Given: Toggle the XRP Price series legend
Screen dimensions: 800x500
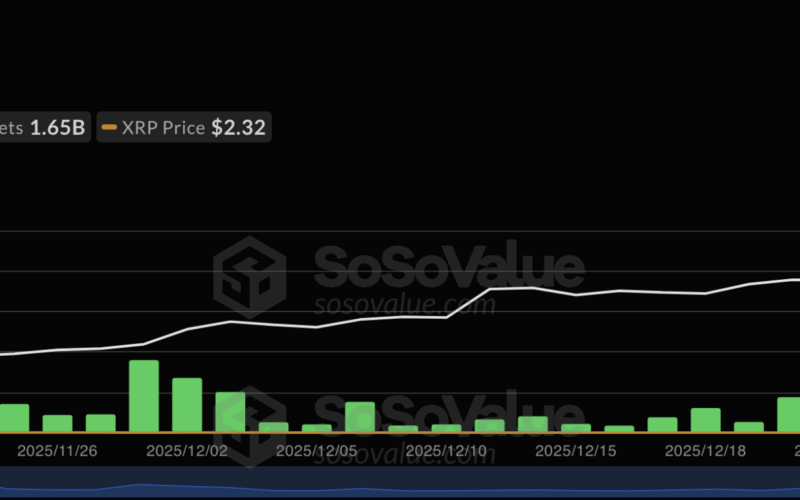Looking at the screenshot, I should 184,128.
